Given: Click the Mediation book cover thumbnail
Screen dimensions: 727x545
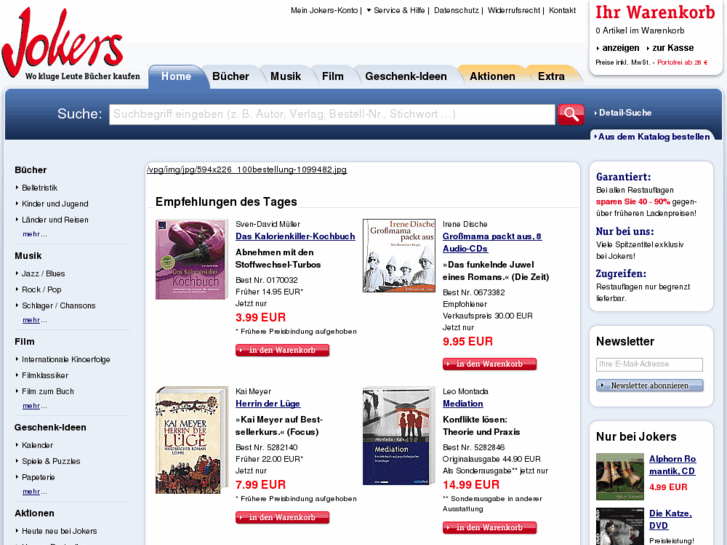Looking at the screenshot, I should (399, 436).
